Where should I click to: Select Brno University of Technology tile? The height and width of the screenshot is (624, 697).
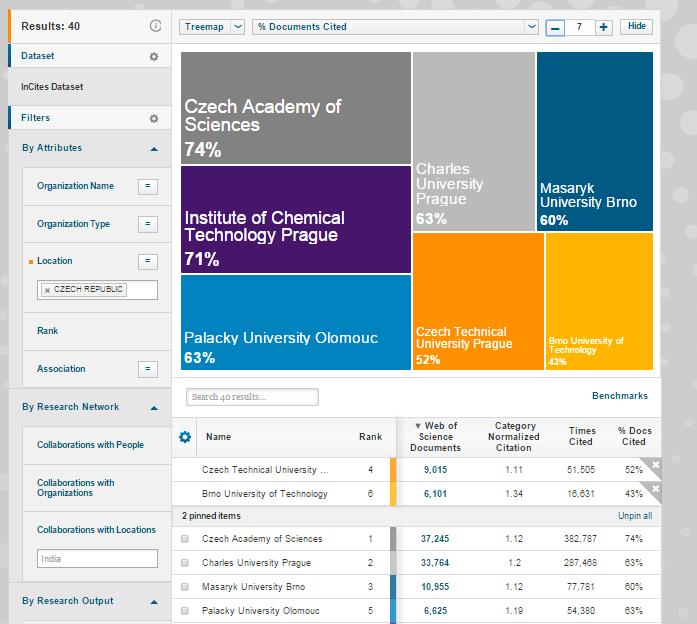[599, 301]
